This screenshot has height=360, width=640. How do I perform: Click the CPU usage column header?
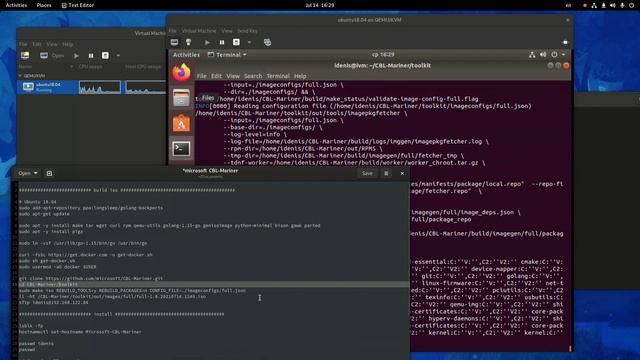90,67
